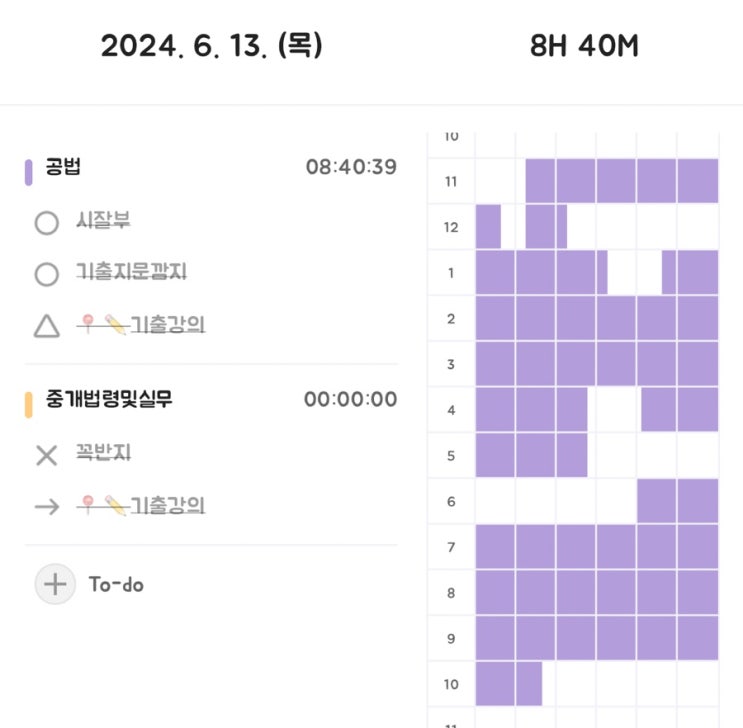Image resolution: width=743 pixels, height=728 pixels.
Task: Tap the 08:40:39 timer for 공법
Action: coord(351,167)
